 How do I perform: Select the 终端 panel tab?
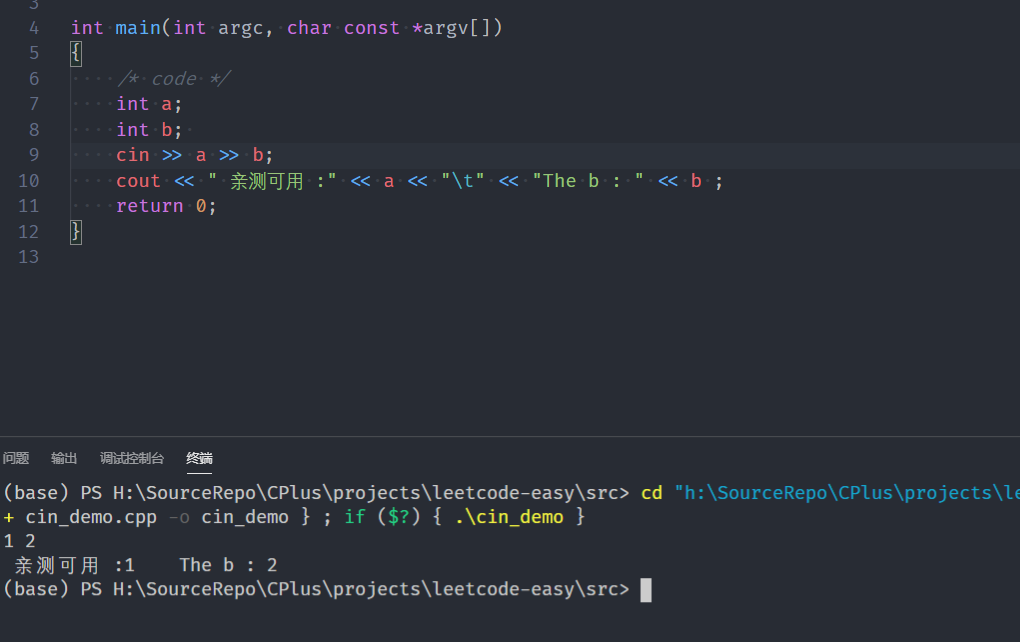[199, 459]
